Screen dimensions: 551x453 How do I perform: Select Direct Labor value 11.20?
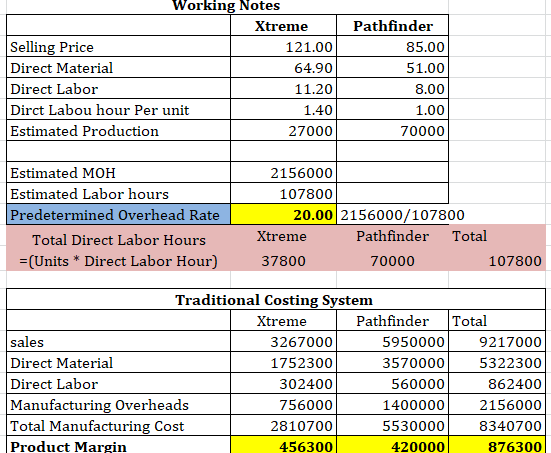pyautogui.click(x=283, y=89)
